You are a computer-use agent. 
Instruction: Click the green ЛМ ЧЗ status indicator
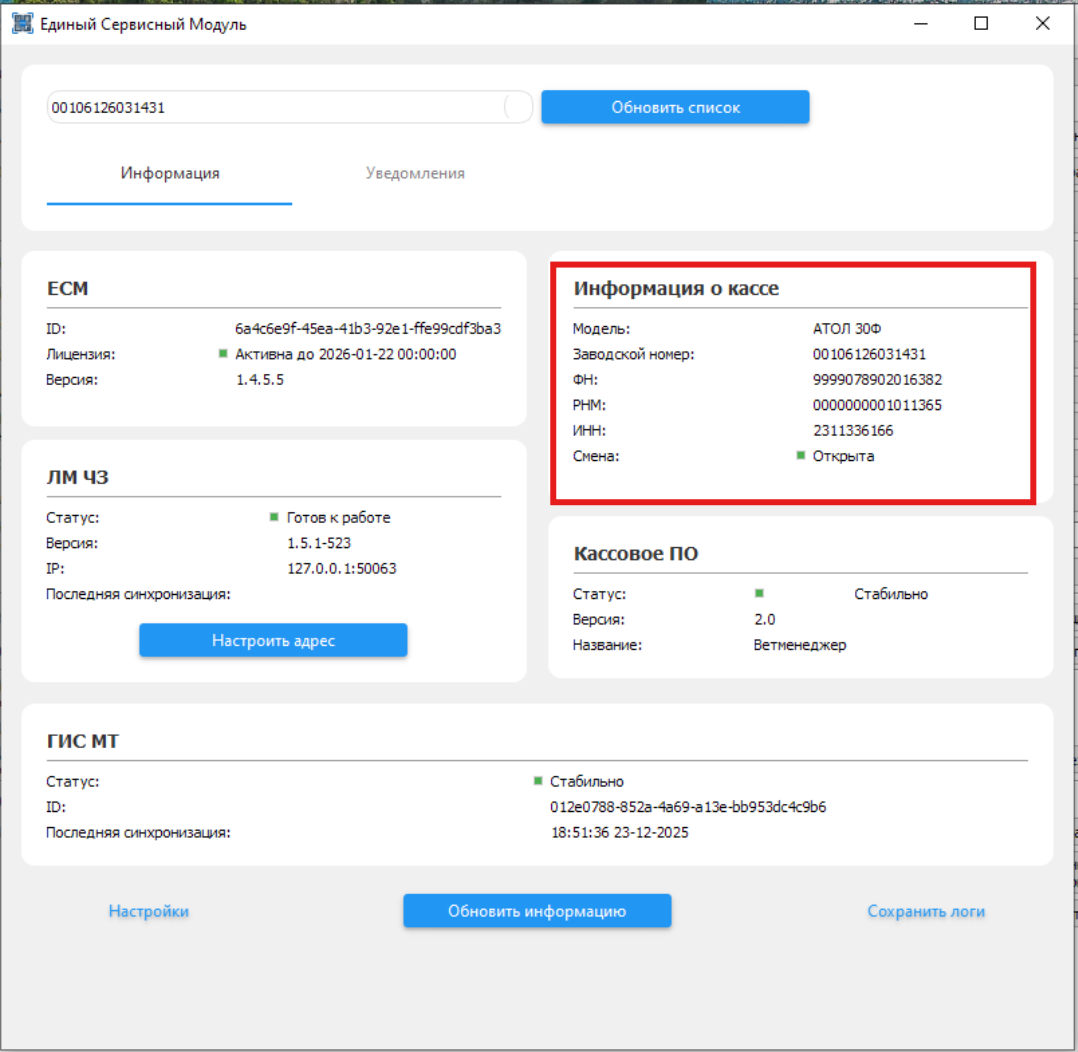click(x=274, y=517)
